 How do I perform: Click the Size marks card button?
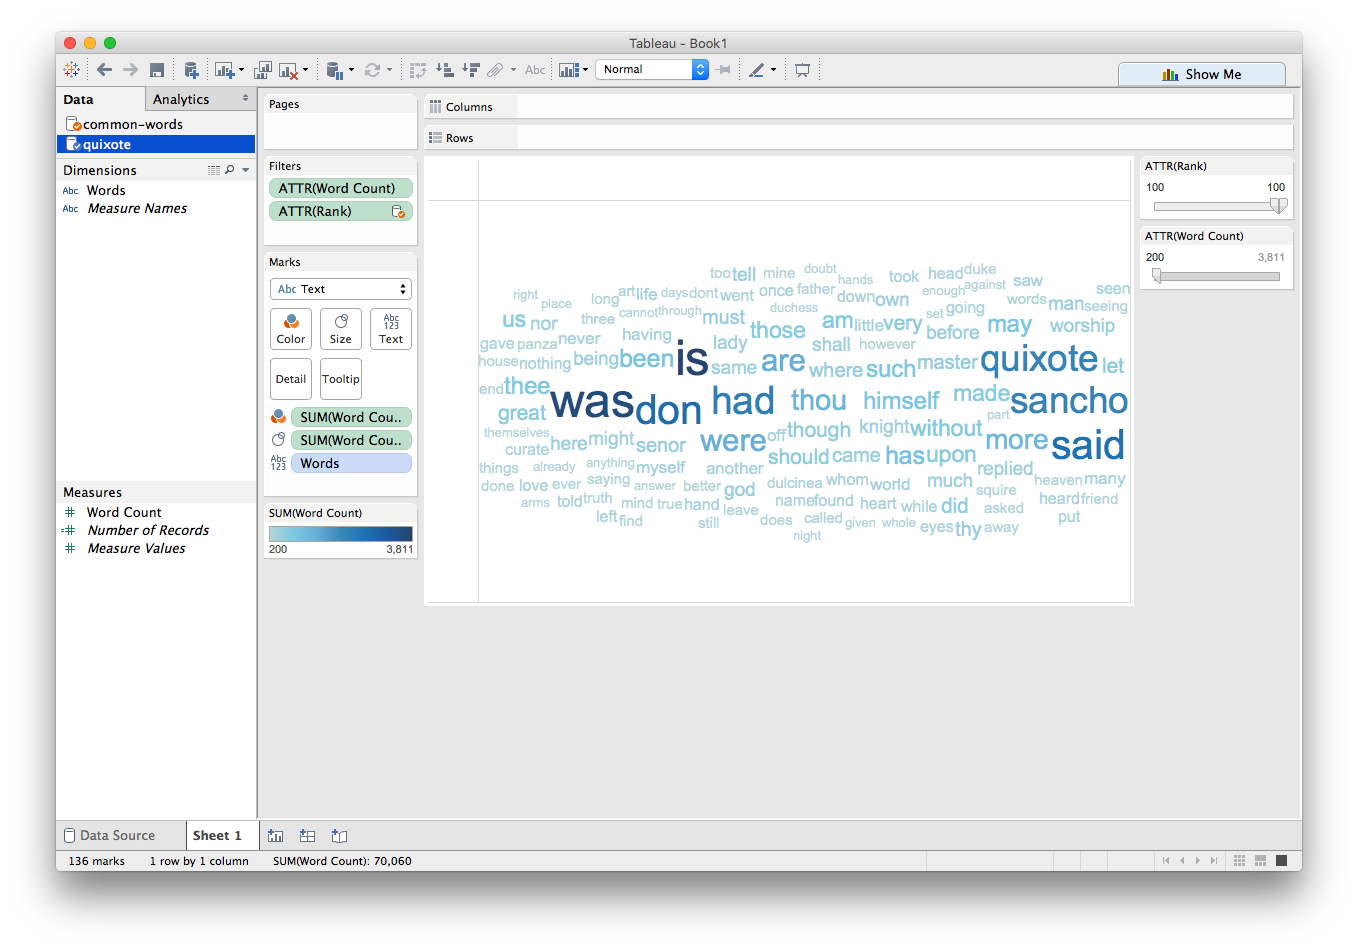point(341,328)
